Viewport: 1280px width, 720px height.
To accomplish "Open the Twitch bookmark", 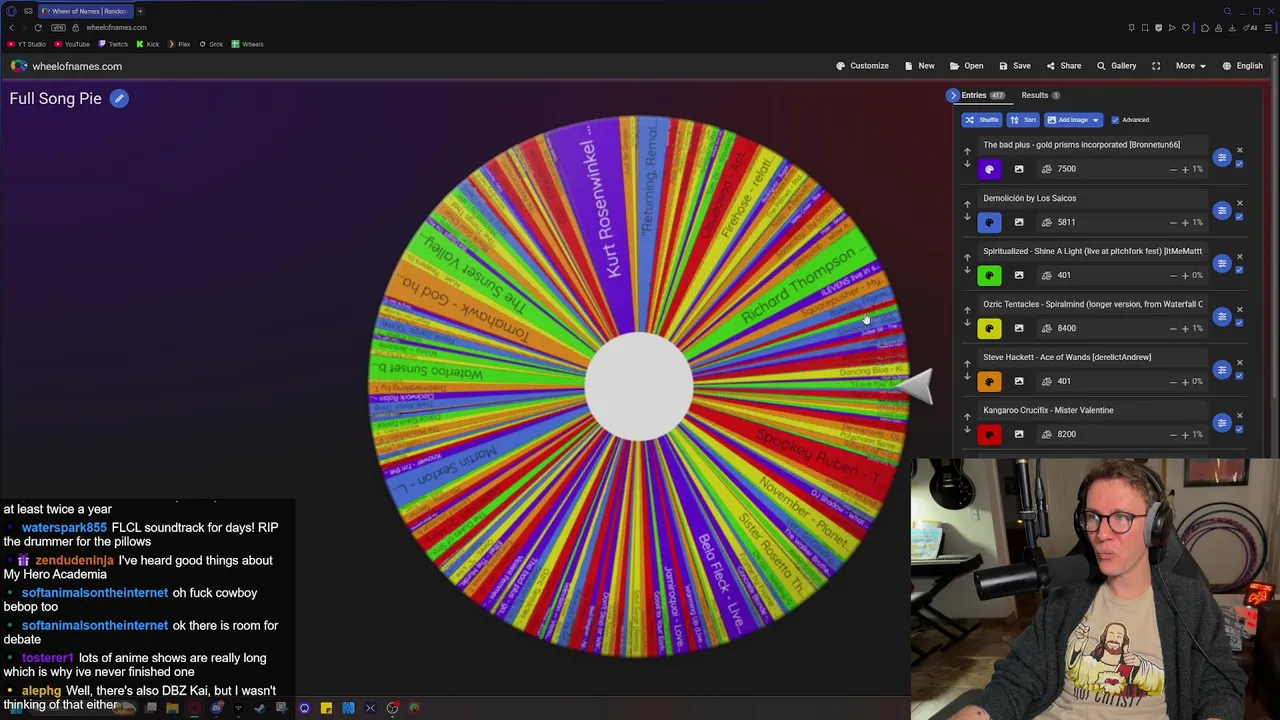I will point(113,44).
